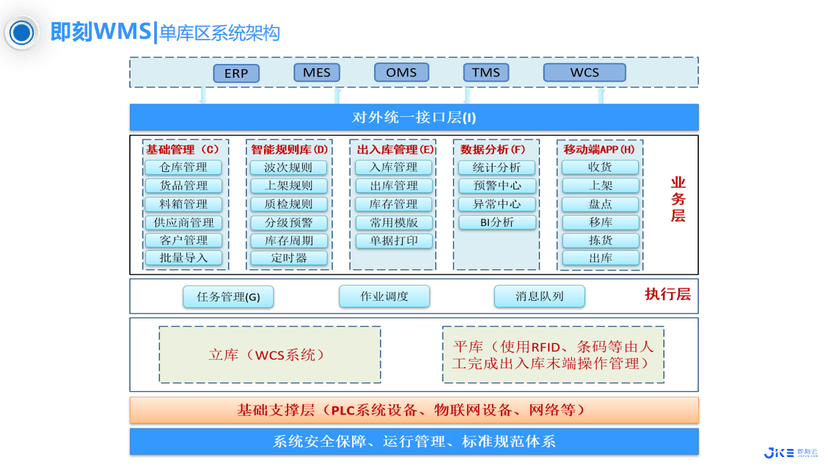Viewport: 828px width, 466px height.
Task: Select 消息队列 box
Action: tap(540, 296)
